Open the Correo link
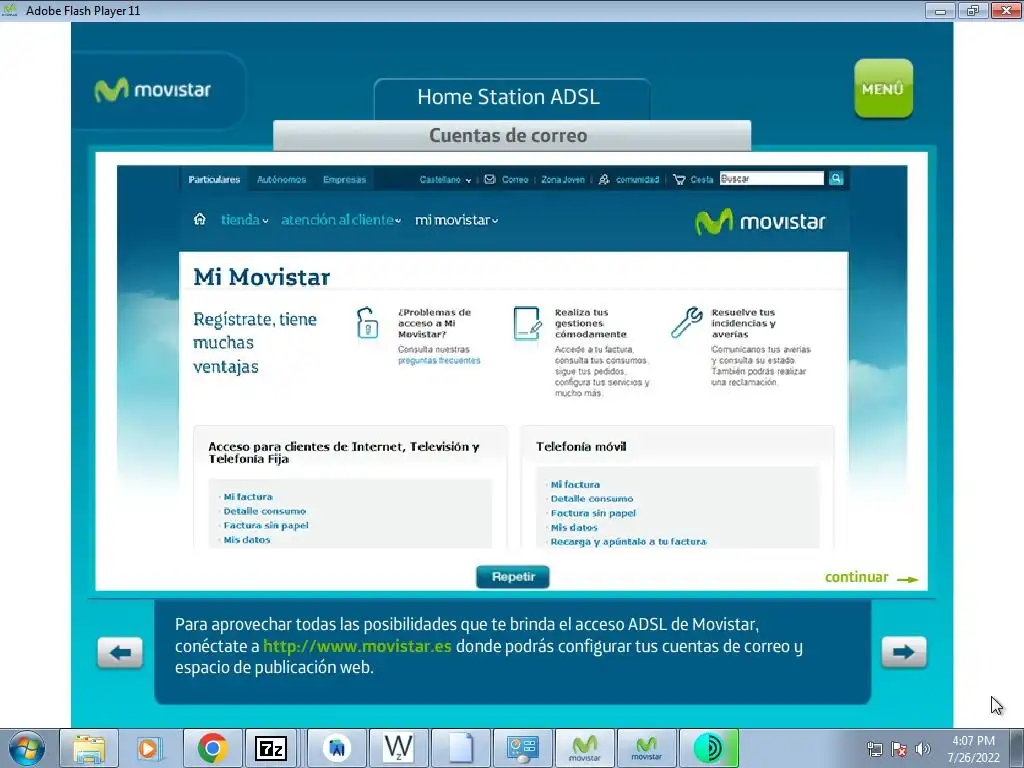1024x768 pixels. (x=515, y=180)
